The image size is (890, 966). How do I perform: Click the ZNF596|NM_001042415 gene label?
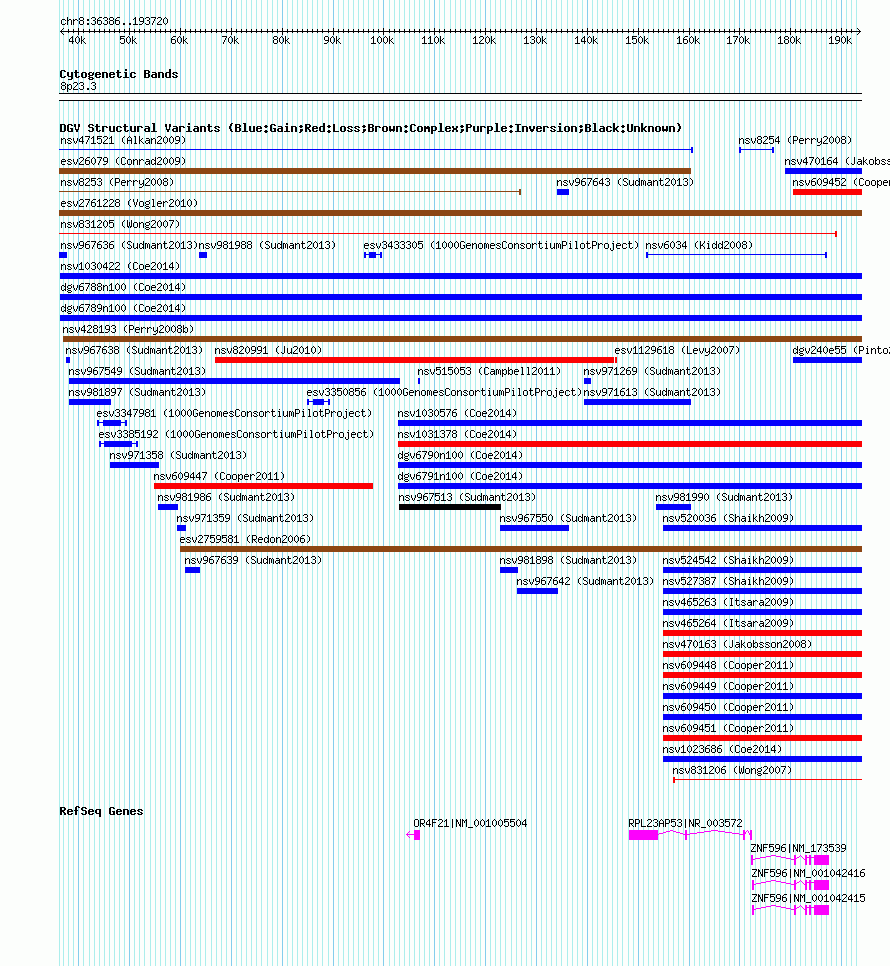[x=808, y=898]
